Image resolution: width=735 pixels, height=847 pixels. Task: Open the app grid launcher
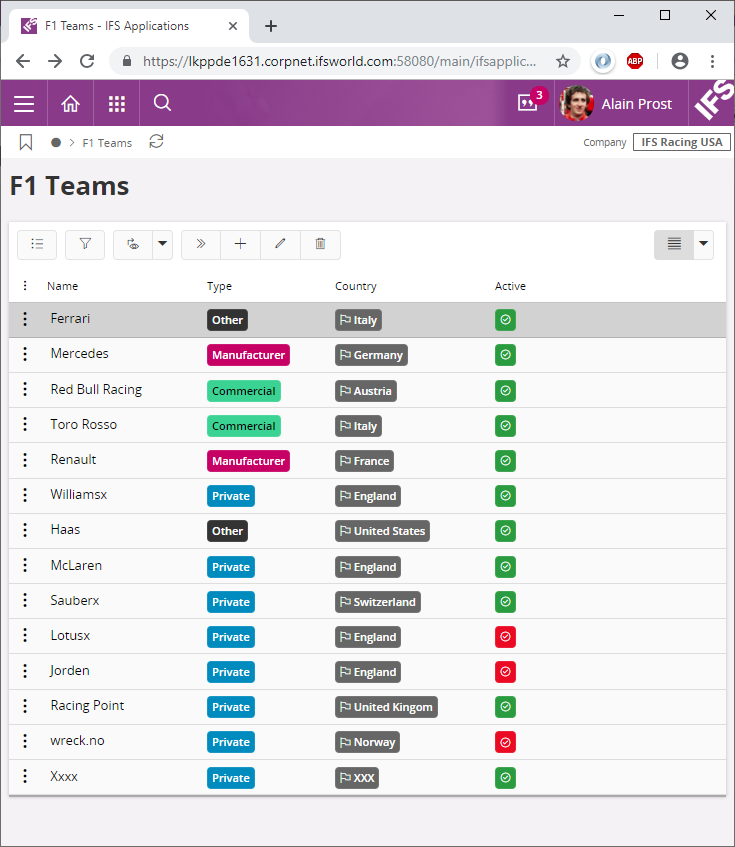click(117, 104)
